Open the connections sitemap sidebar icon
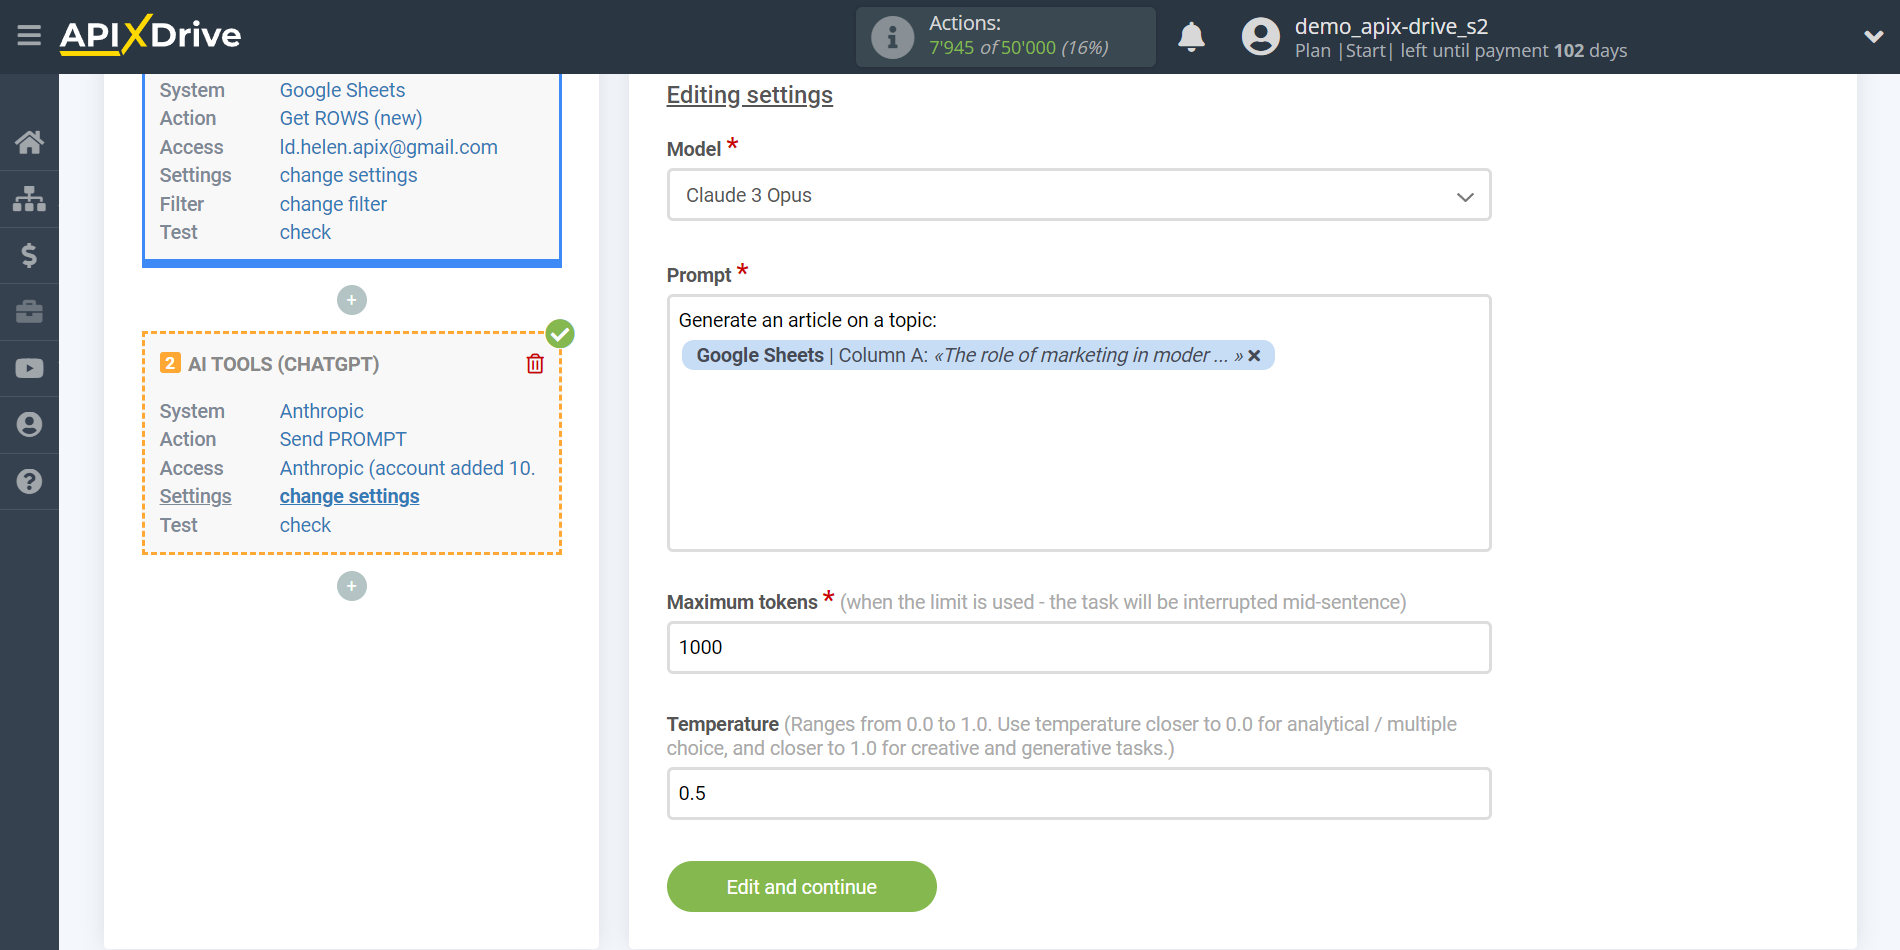 pyautogui.click(x=29, y=199)
